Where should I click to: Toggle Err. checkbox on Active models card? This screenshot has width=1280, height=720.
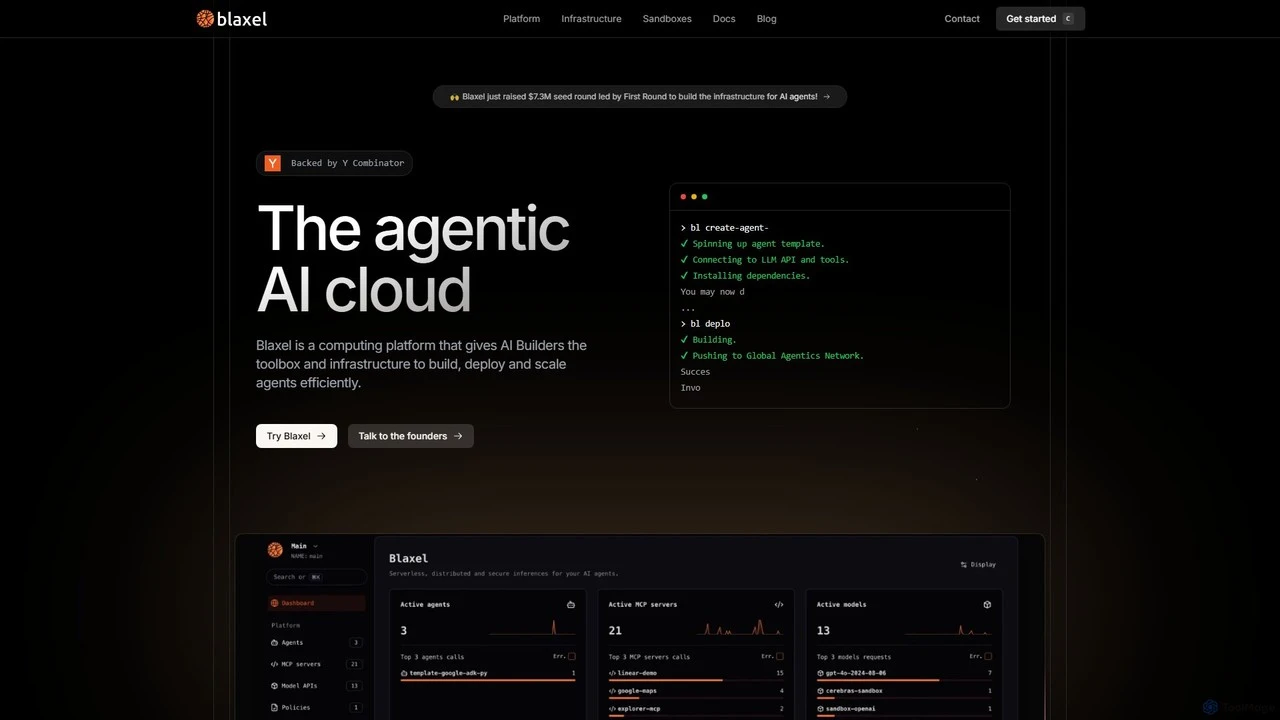(988, 657)
